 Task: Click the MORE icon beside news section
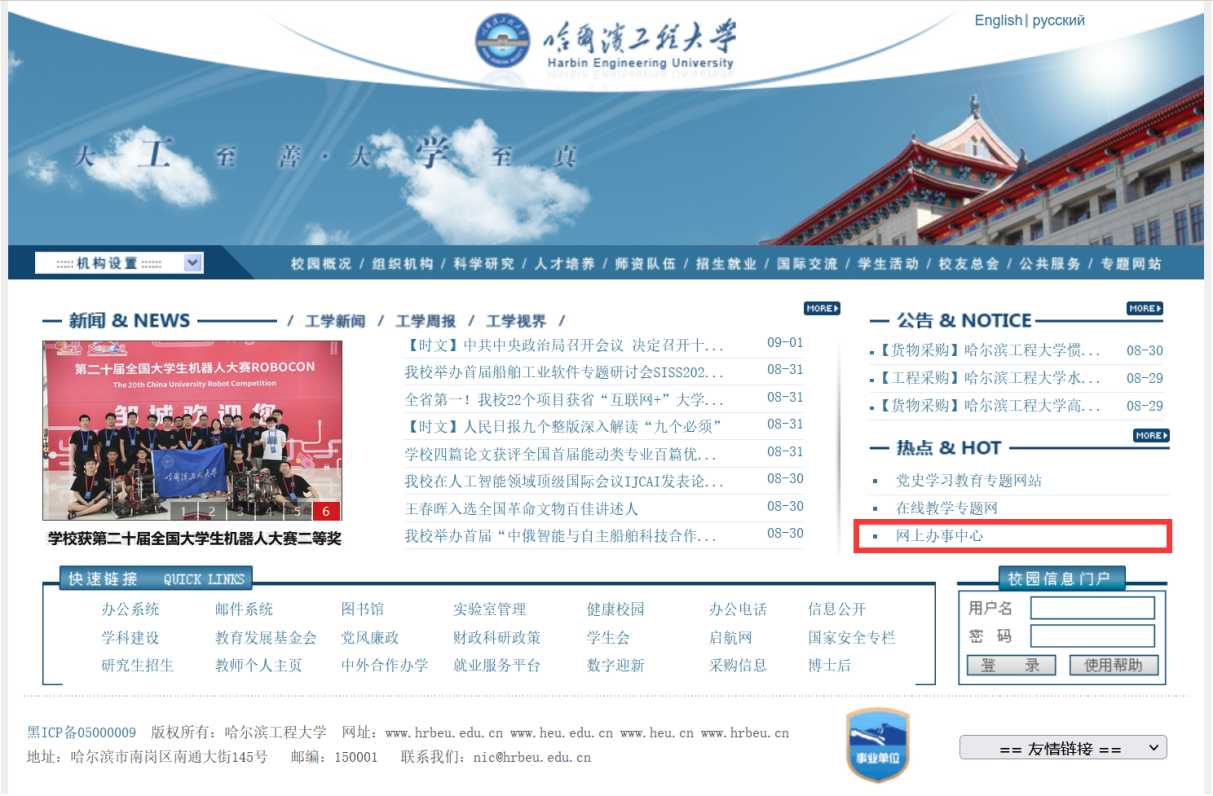[821, 308]
